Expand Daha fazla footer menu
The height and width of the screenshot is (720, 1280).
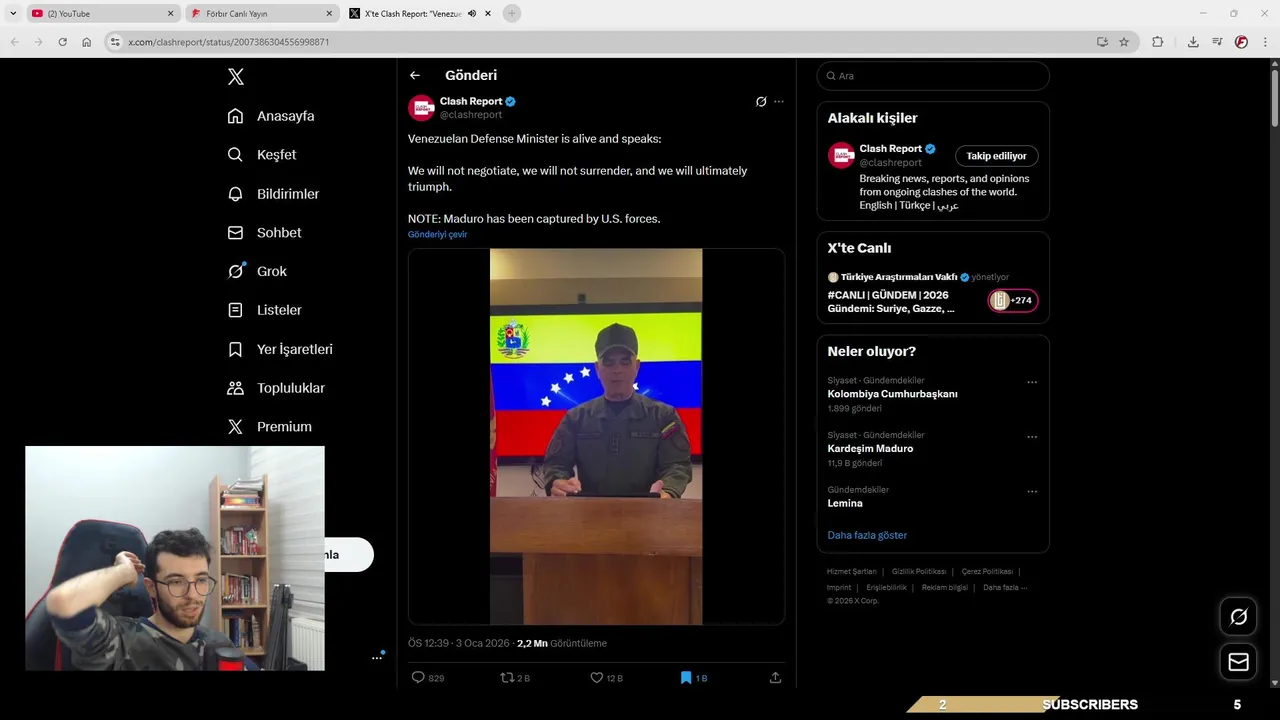pyautogui.click(x=1005, y=588)
